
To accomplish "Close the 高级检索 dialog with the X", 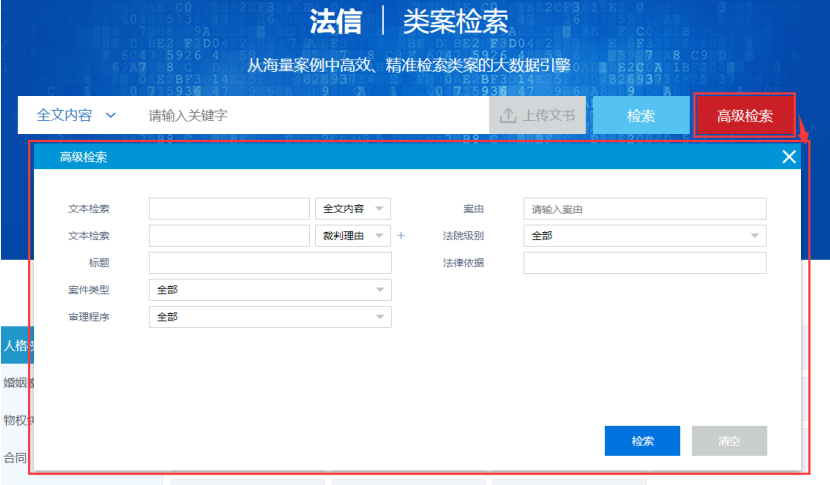I will coord(789,157).
